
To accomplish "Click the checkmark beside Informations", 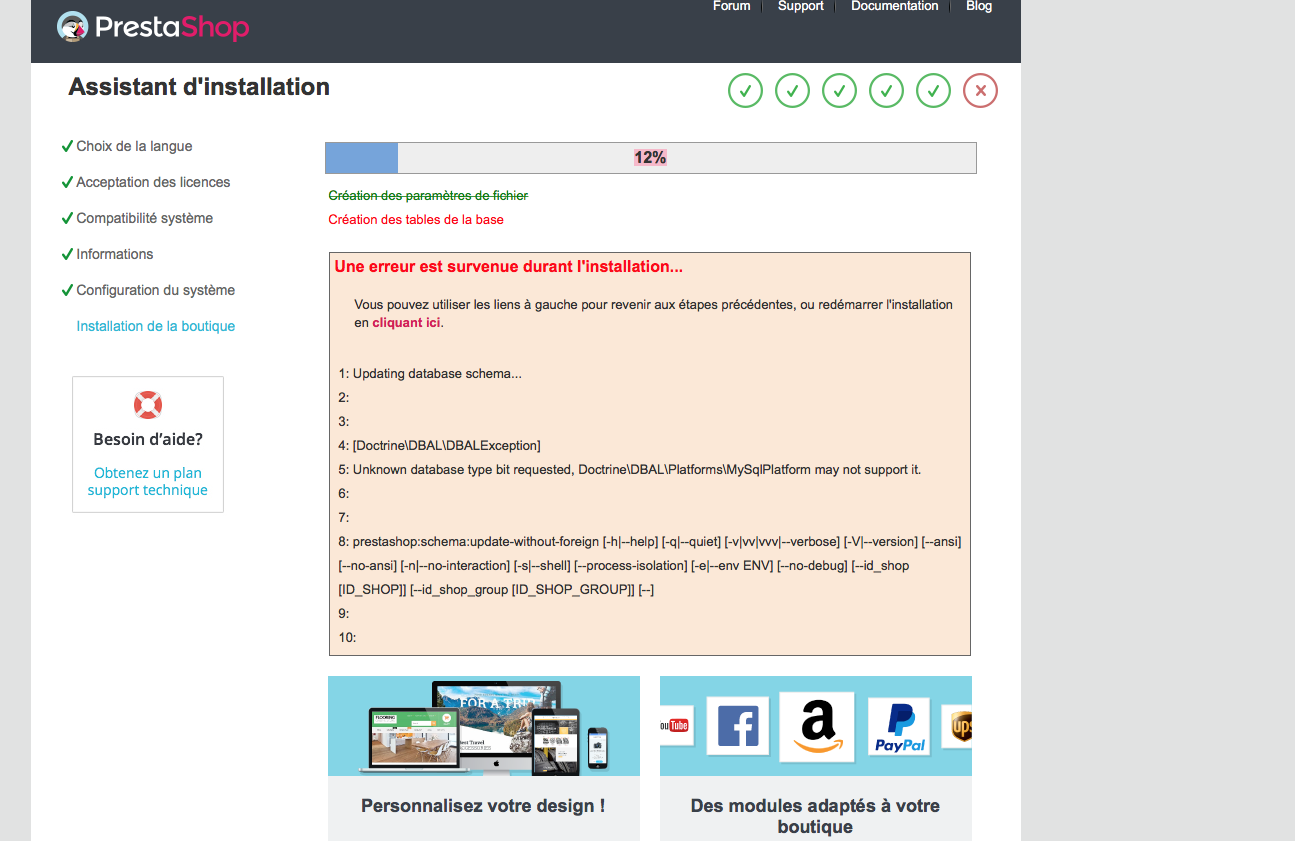I will click(x=67, y=254).
